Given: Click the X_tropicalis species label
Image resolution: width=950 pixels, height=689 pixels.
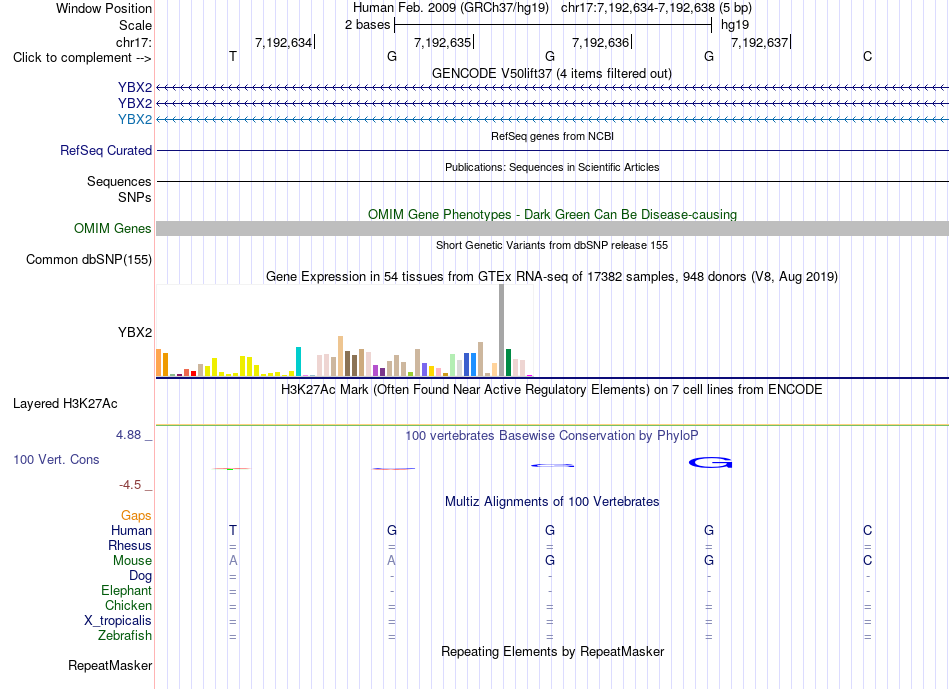Looking at the screenshot, I should (118, 621).
